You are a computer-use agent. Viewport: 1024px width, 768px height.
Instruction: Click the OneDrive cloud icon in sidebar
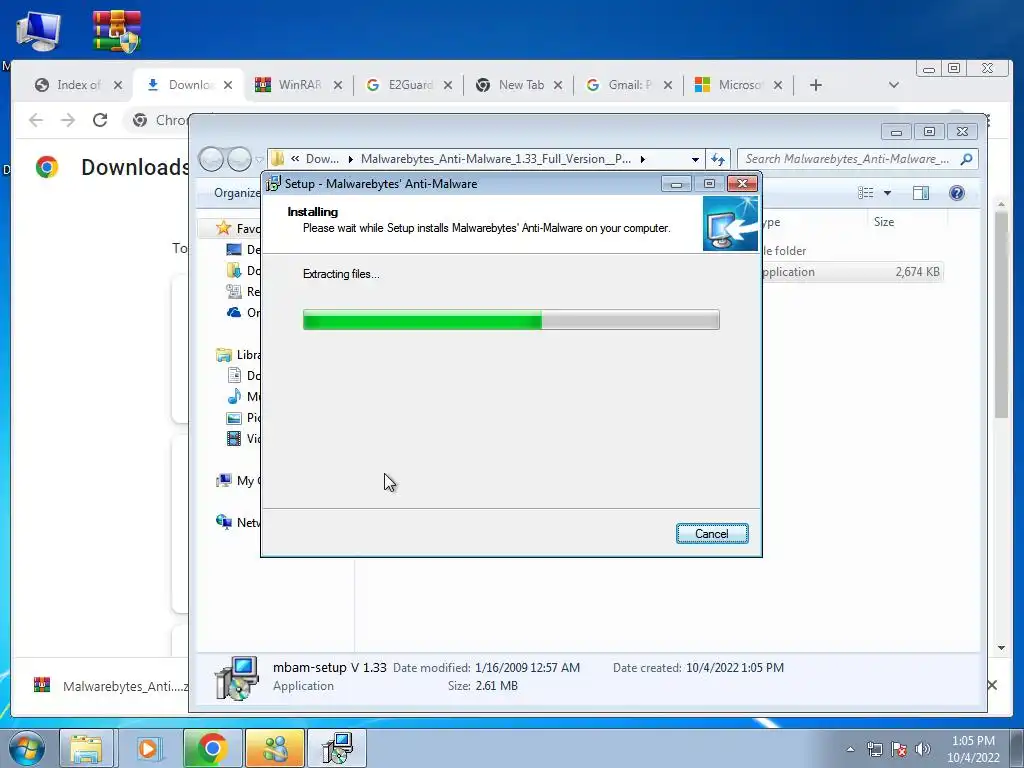coord(234,313)
